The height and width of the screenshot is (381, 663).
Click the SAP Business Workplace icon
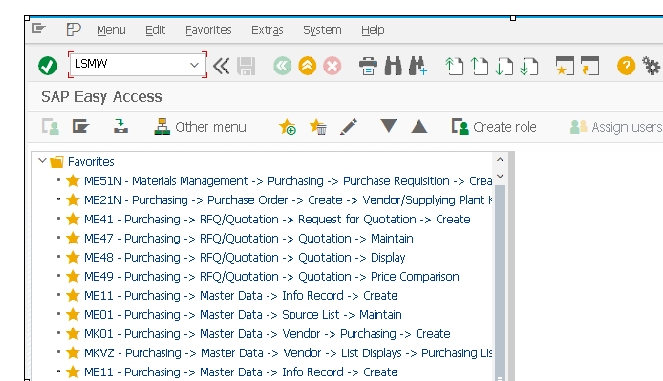click(121, 127)
